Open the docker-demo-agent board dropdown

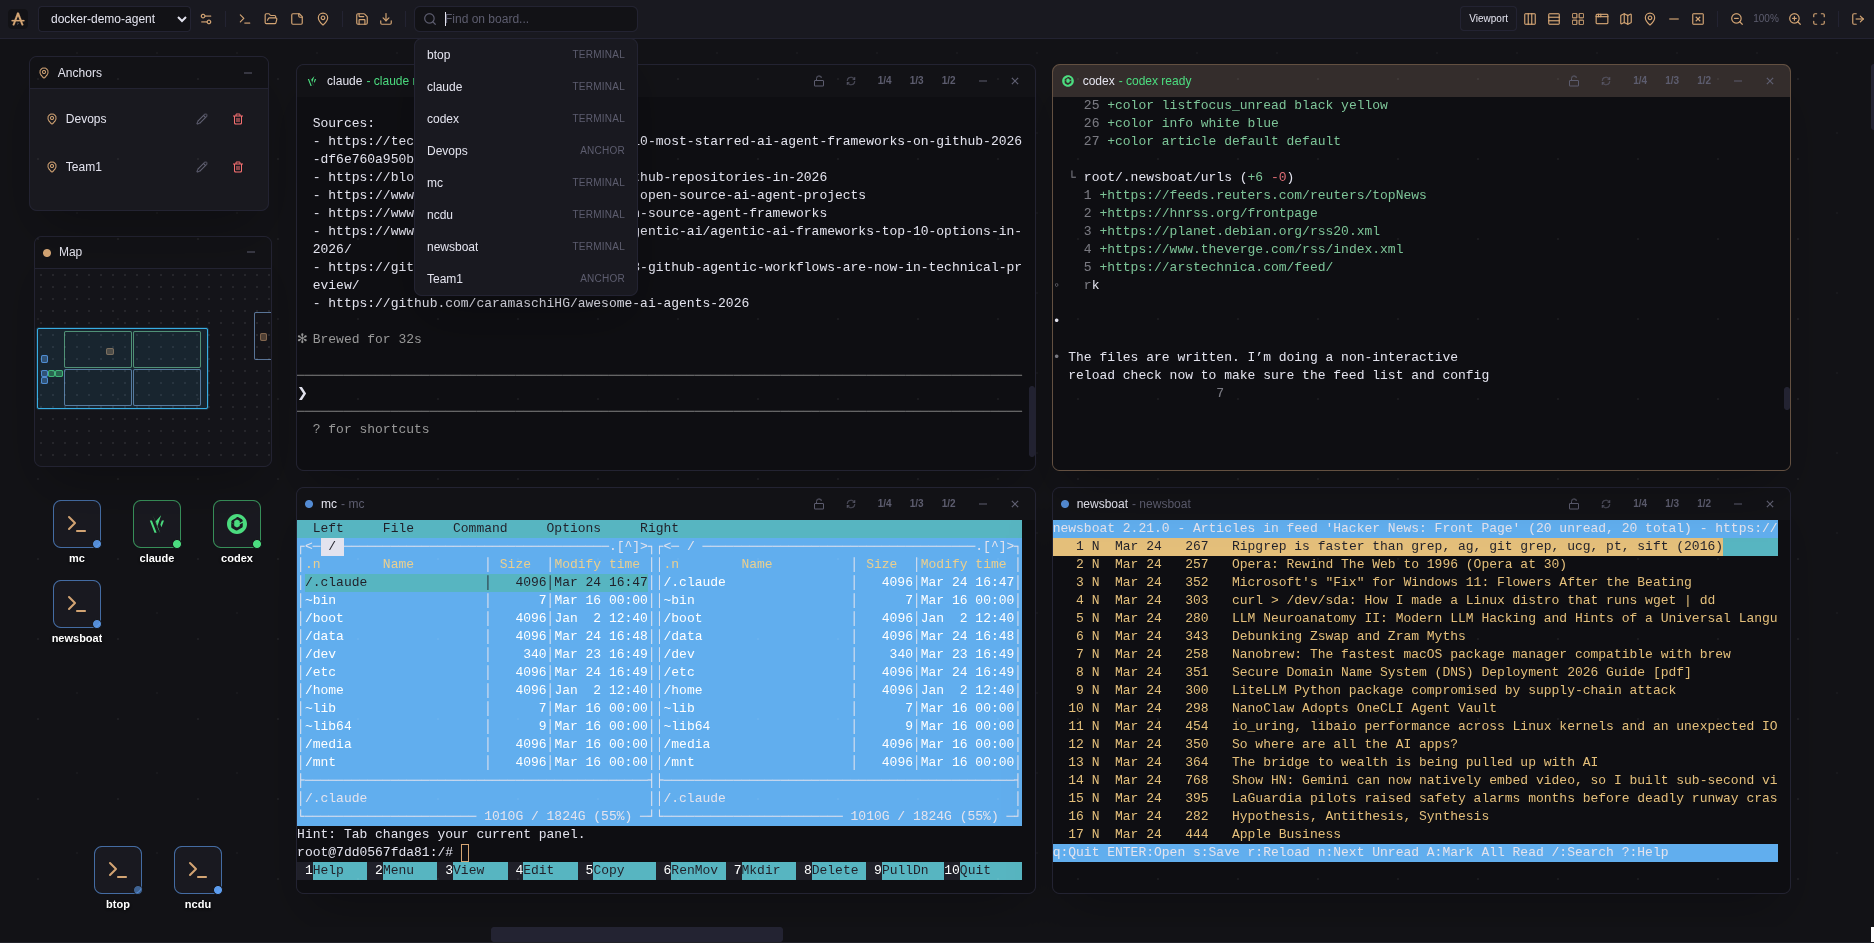point(114,19)
